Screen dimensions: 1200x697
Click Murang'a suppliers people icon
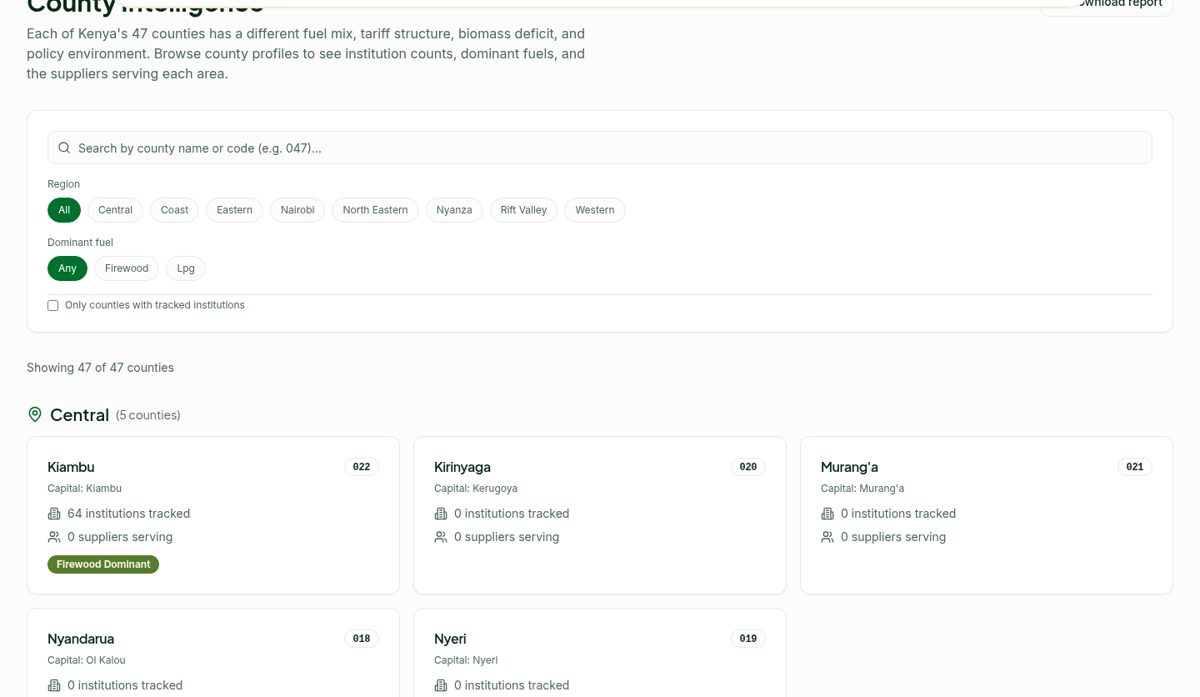point(827,537)
